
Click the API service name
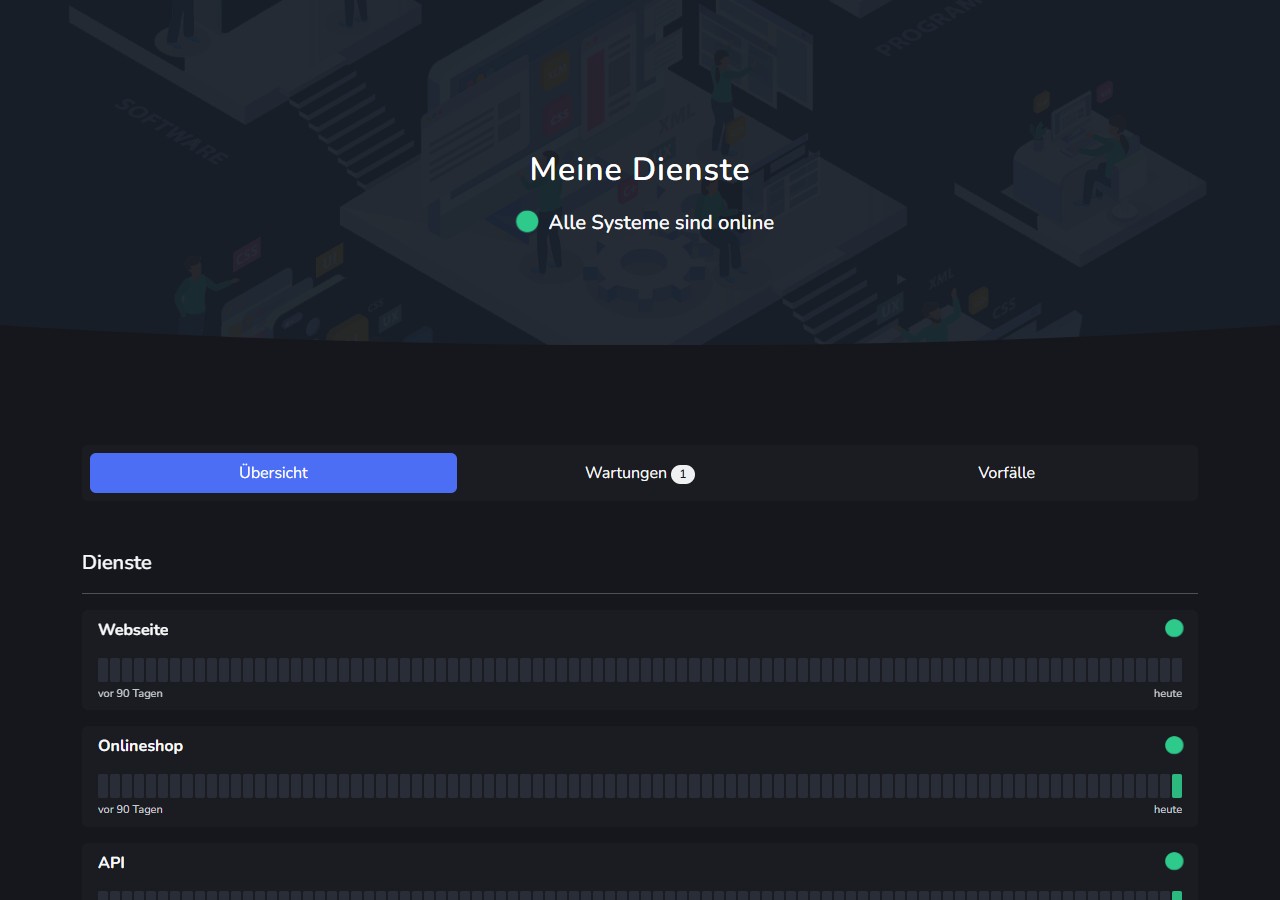pyautogui.click(x=111, y=862)
